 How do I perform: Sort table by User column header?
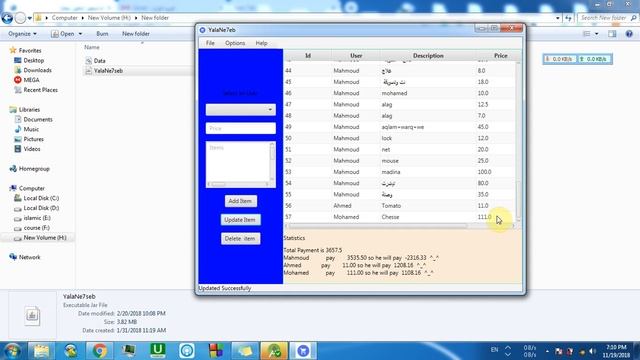(x=356, y=56)
